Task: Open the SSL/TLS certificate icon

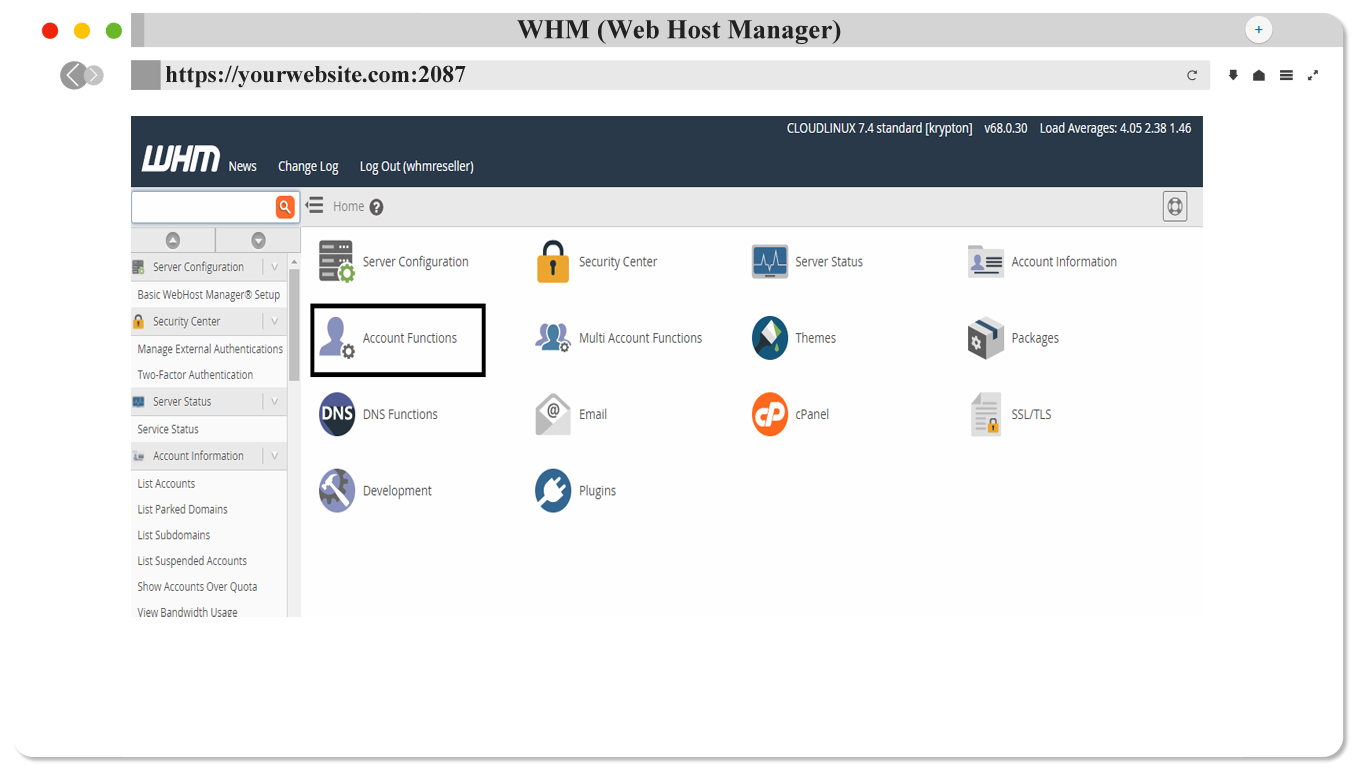Action: tap(986, 414)
